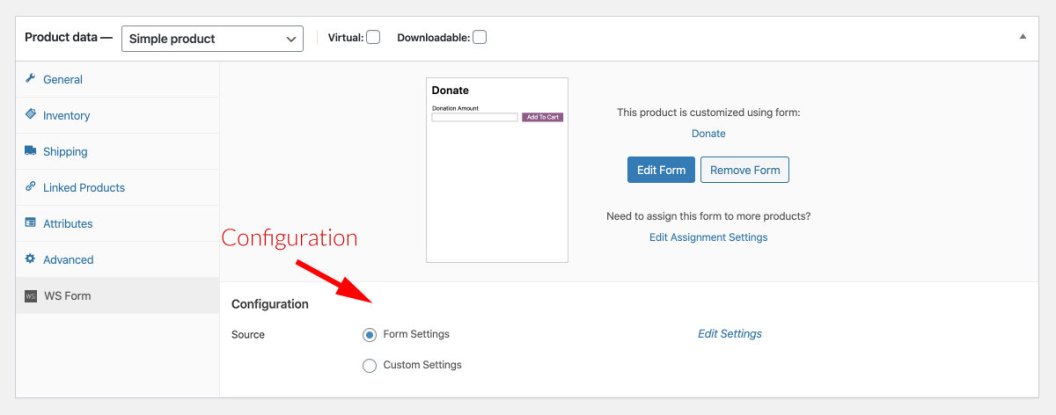Click the Shipping truck icon
1056x415 pixels.
tap(31, 151)
